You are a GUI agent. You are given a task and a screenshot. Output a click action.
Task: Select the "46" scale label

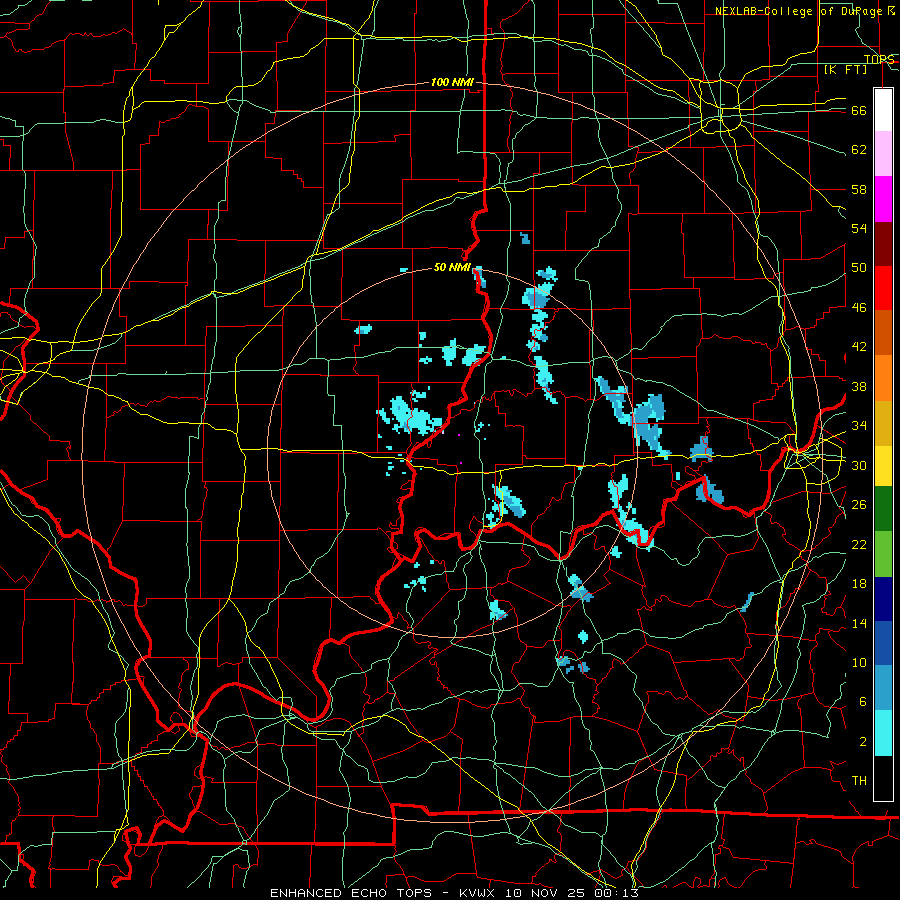click(859, 308)
